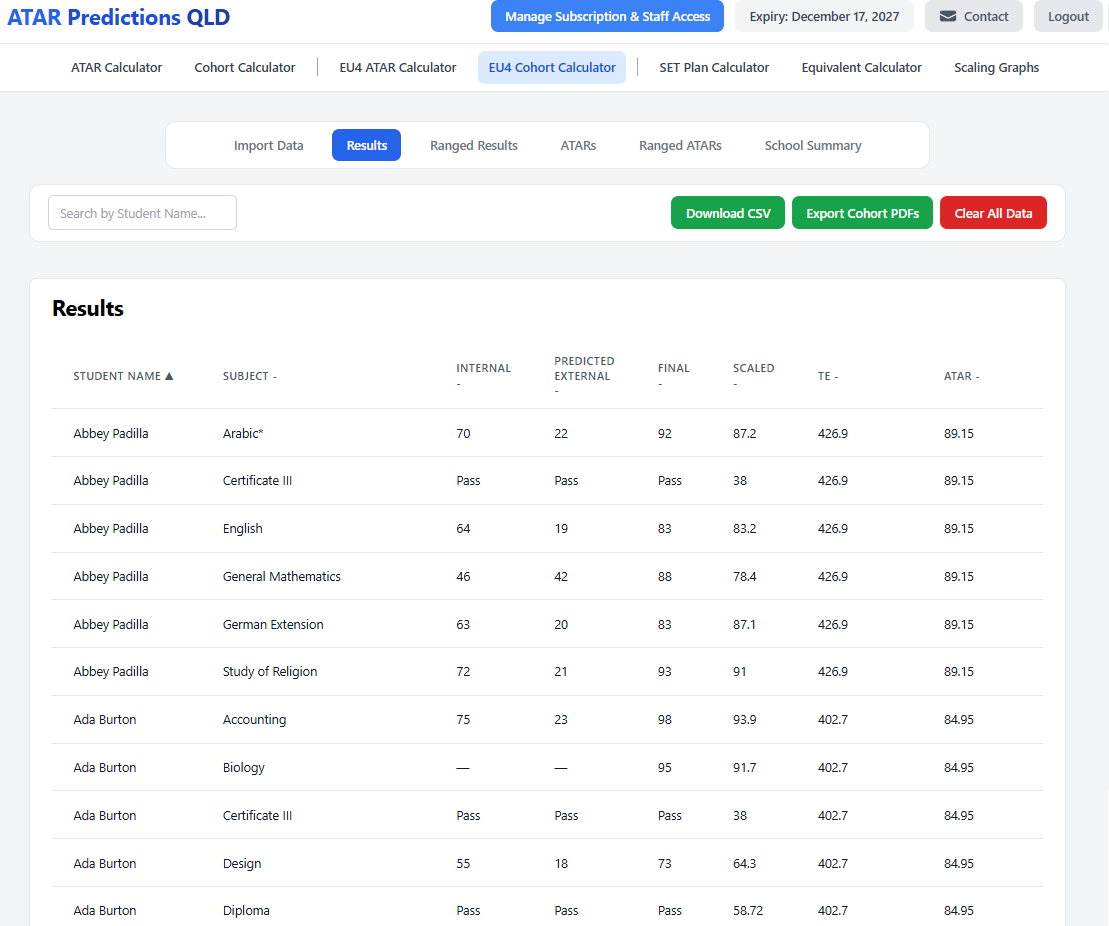Sort by Scaled column header
The height and width of the screenshot is (926, 1109).
tap(753, 375)
